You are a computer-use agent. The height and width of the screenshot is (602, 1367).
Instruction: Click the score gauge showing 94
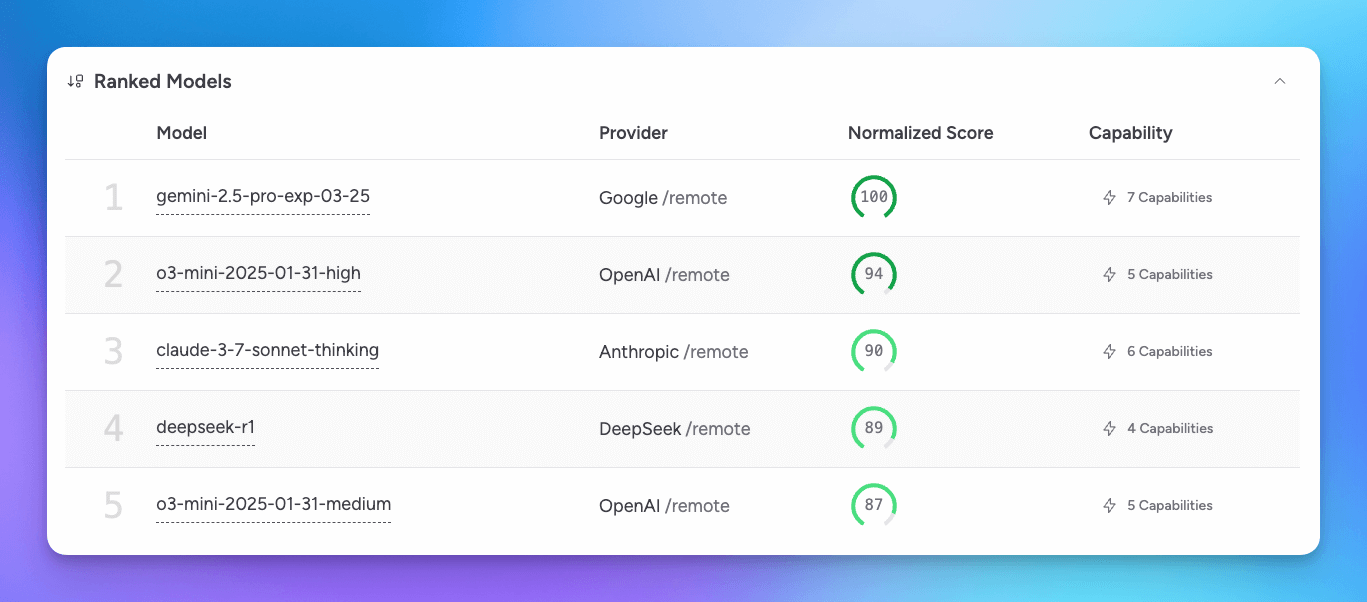873,275
